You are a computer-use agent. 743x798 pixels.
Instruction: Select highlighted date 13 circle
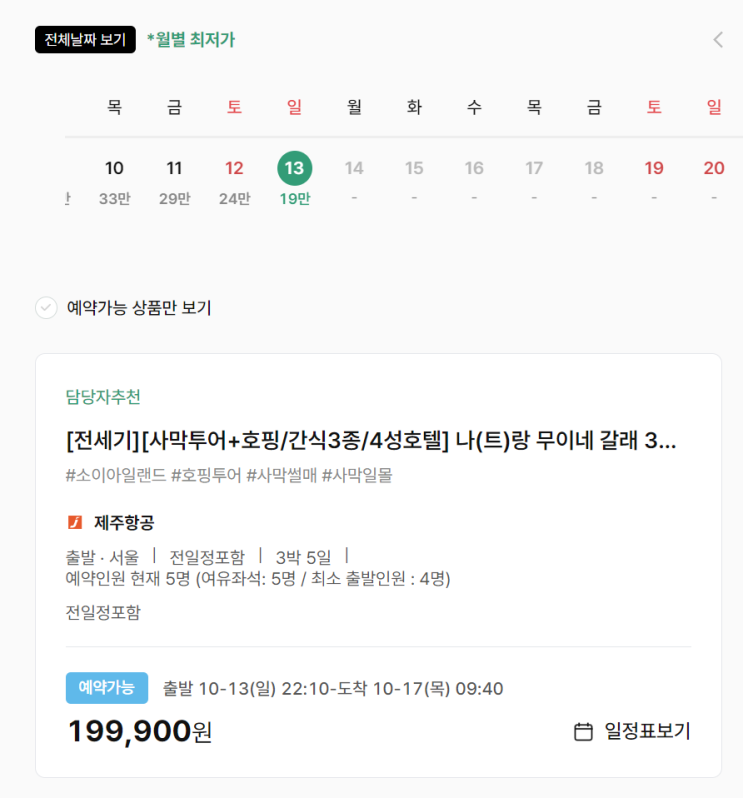[x=294, y=168]
